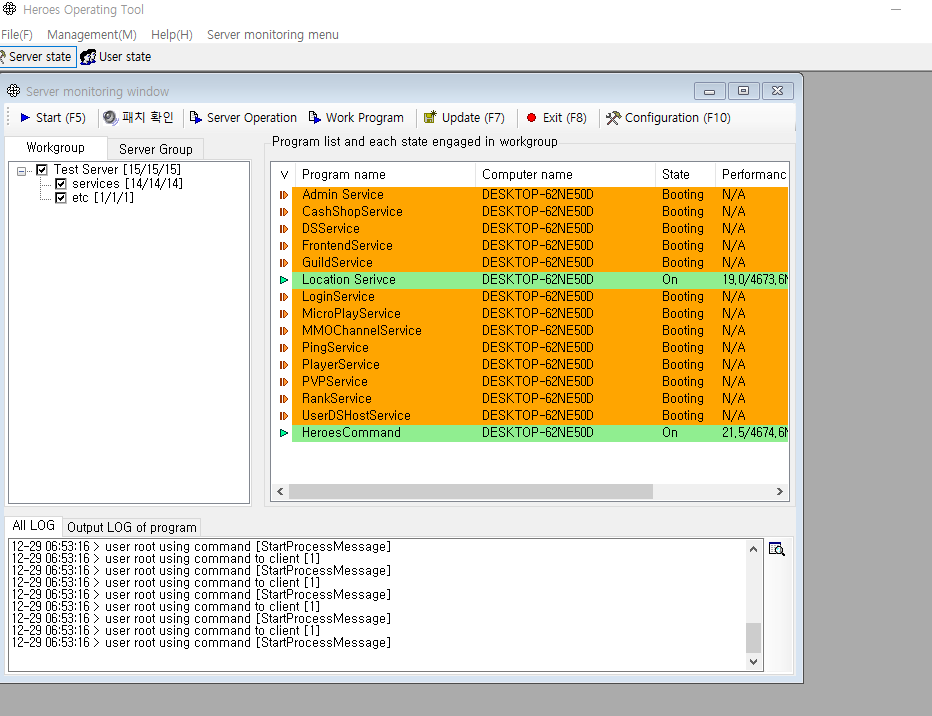Screen dimensions: 932x716
Task: Click the User state button
Action: pos(116,57)
